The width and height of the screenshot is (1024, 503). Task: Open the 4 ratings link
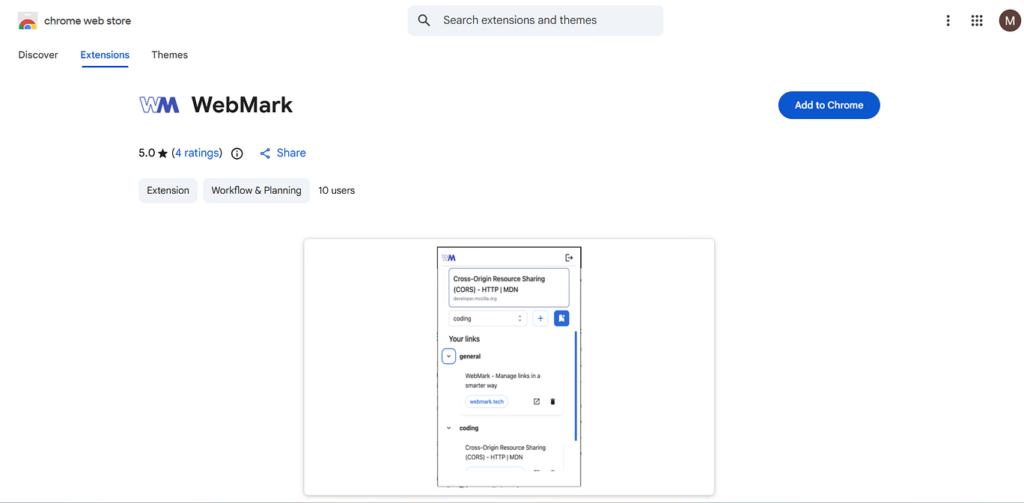pyautogui.click(x=197, y=153)
